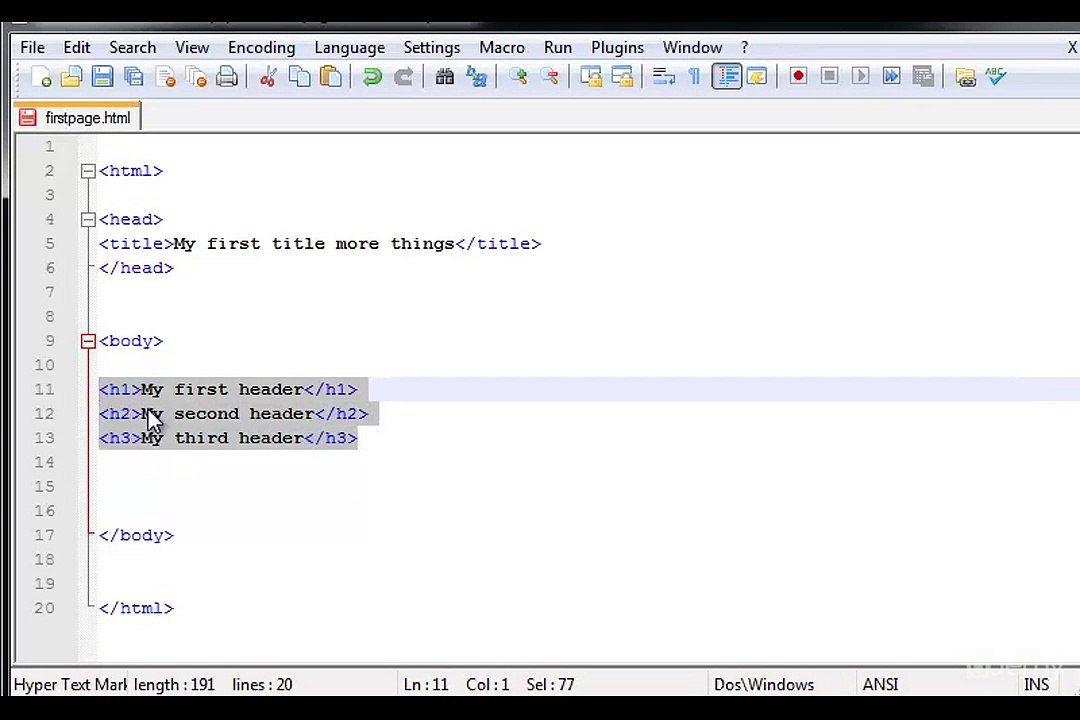
Task: Click the </html> closing tag
Action: pyautogui.click(x=136, y=608)
